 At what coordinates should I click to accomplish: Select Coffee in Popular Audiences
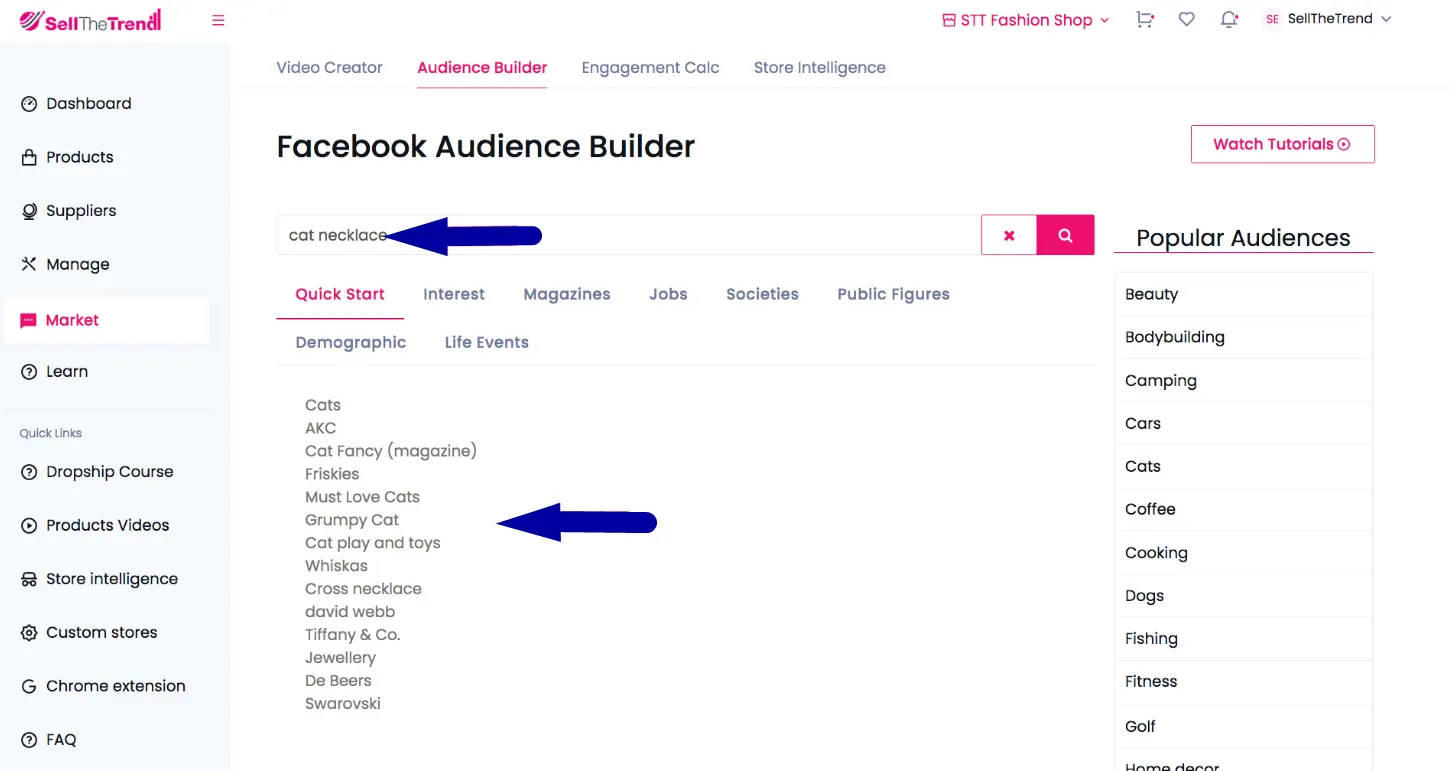1243,509
